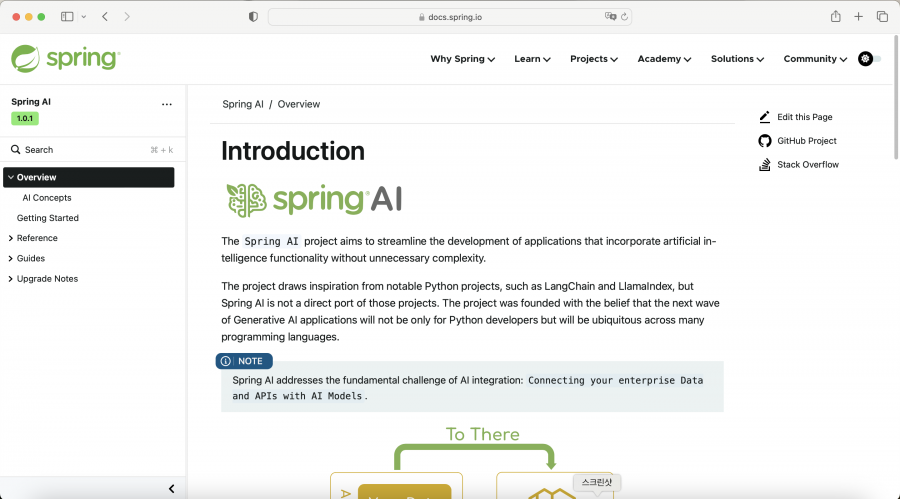
Task: Open the GitHub Project link
Action: pyautogui.click(x=806, y=141)
